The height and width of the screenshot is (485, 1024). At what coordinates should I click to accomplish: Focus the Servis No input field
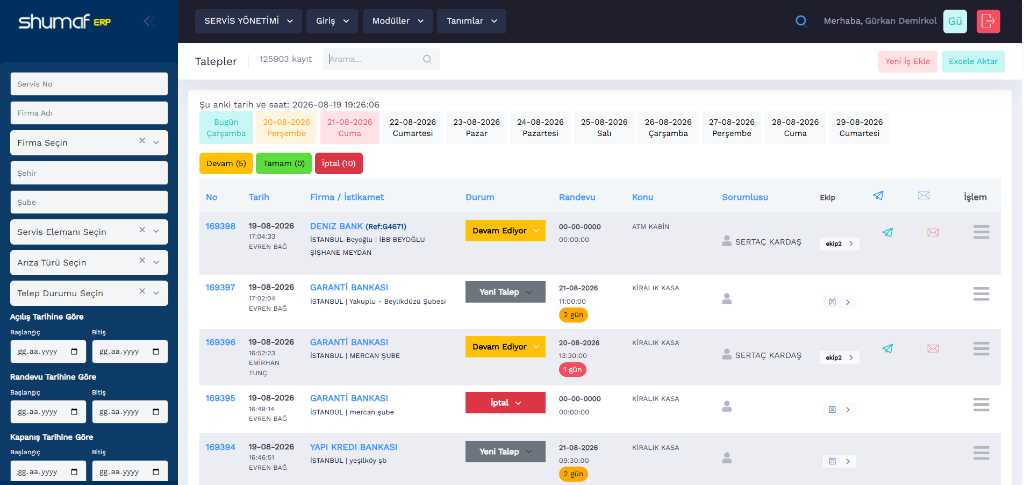(x=89, y=84)
